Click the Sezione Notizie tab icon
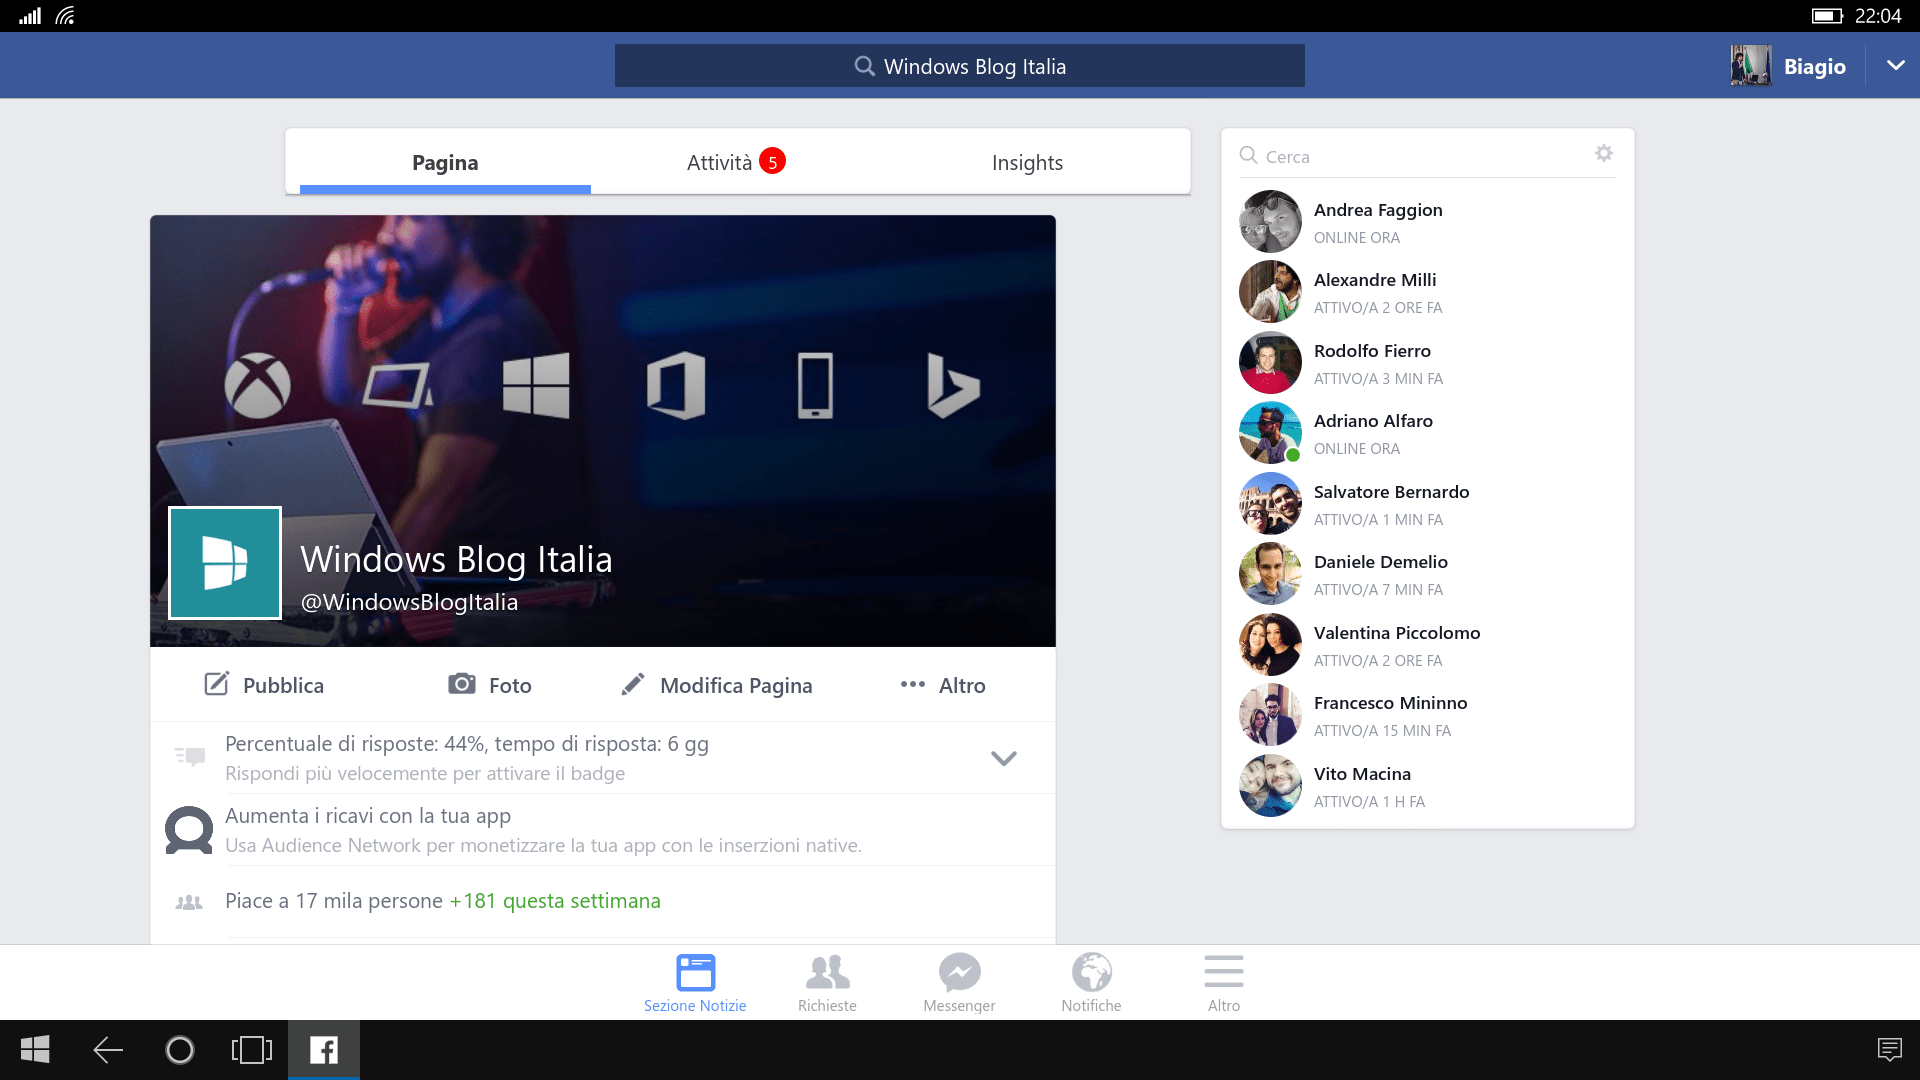The width and height of the screenshot is (1920, 1080). click(x=695, y=973)
